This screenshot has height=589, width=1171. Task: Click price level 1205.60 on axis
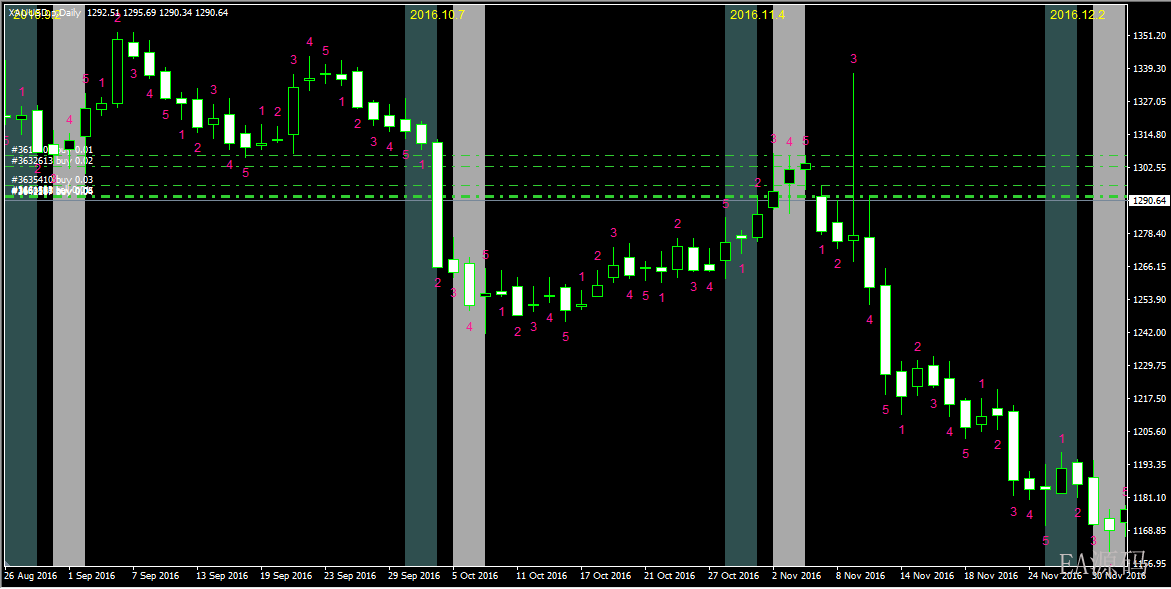pos(1150,431)
